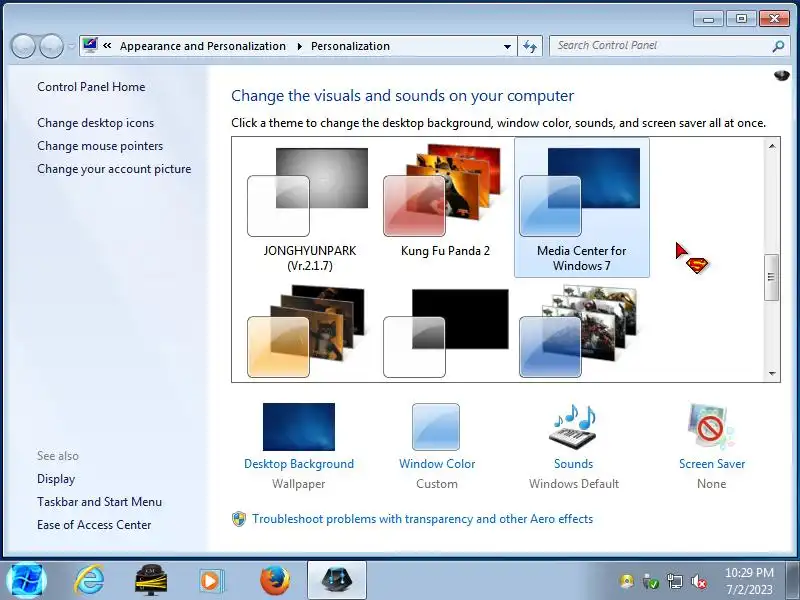Open Troubleshoot problems with transparency link
Image resolution: width=800 pixels, height=600 pixels.
tap(422, 519)
